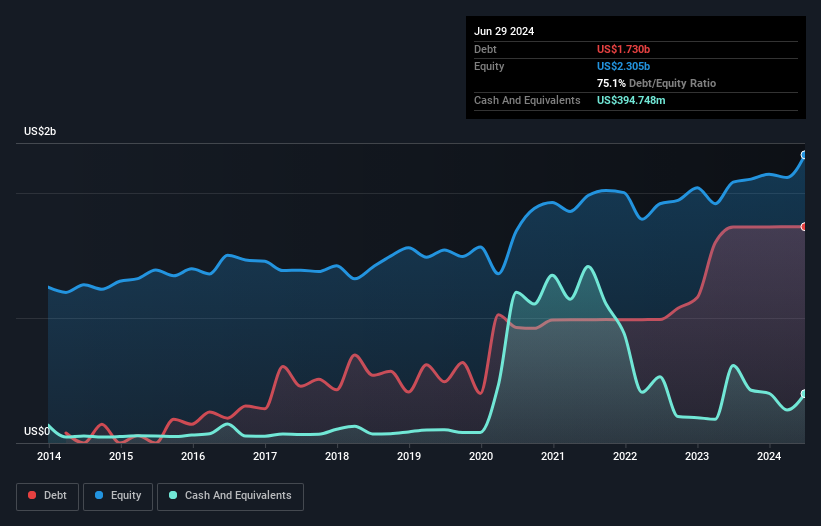Click the Equity row label in tooltip
Viewport: 821px width, 526px height.
coord(489,66)
